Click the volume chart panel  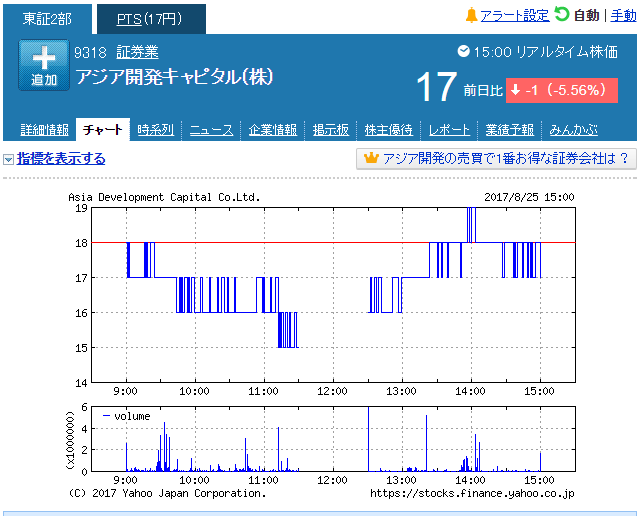333,439
